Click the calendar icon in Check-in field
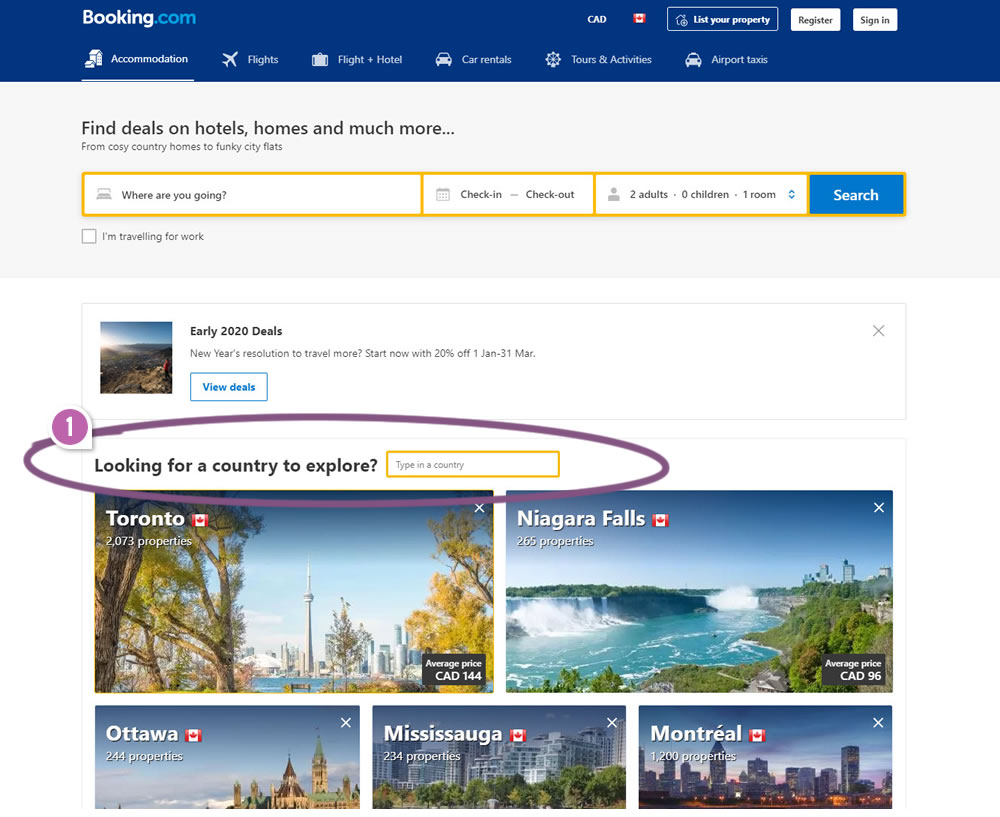1000x817 pixels. pos(443,195)
